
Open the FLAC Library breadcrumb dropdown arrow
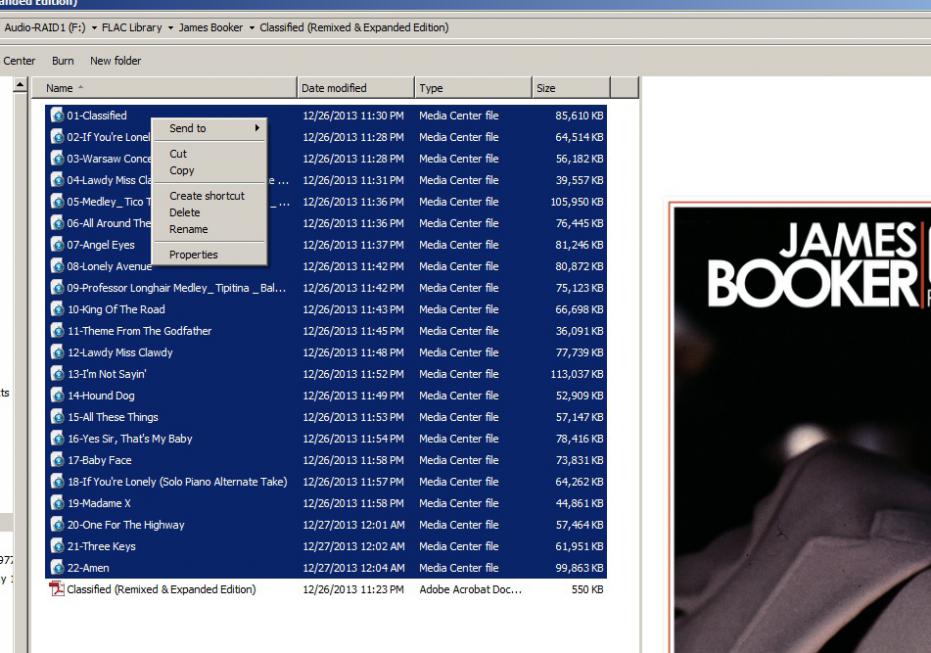171,28
